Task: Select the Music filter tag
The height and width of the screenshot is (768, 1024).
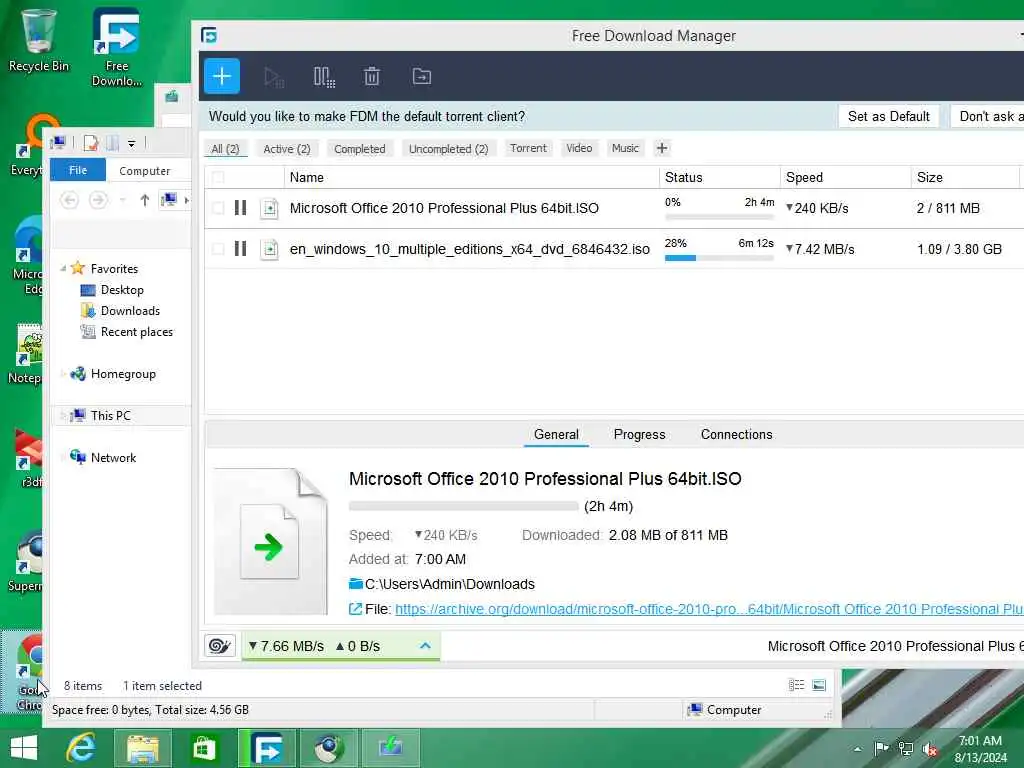Action: click(x=625, y=148)
